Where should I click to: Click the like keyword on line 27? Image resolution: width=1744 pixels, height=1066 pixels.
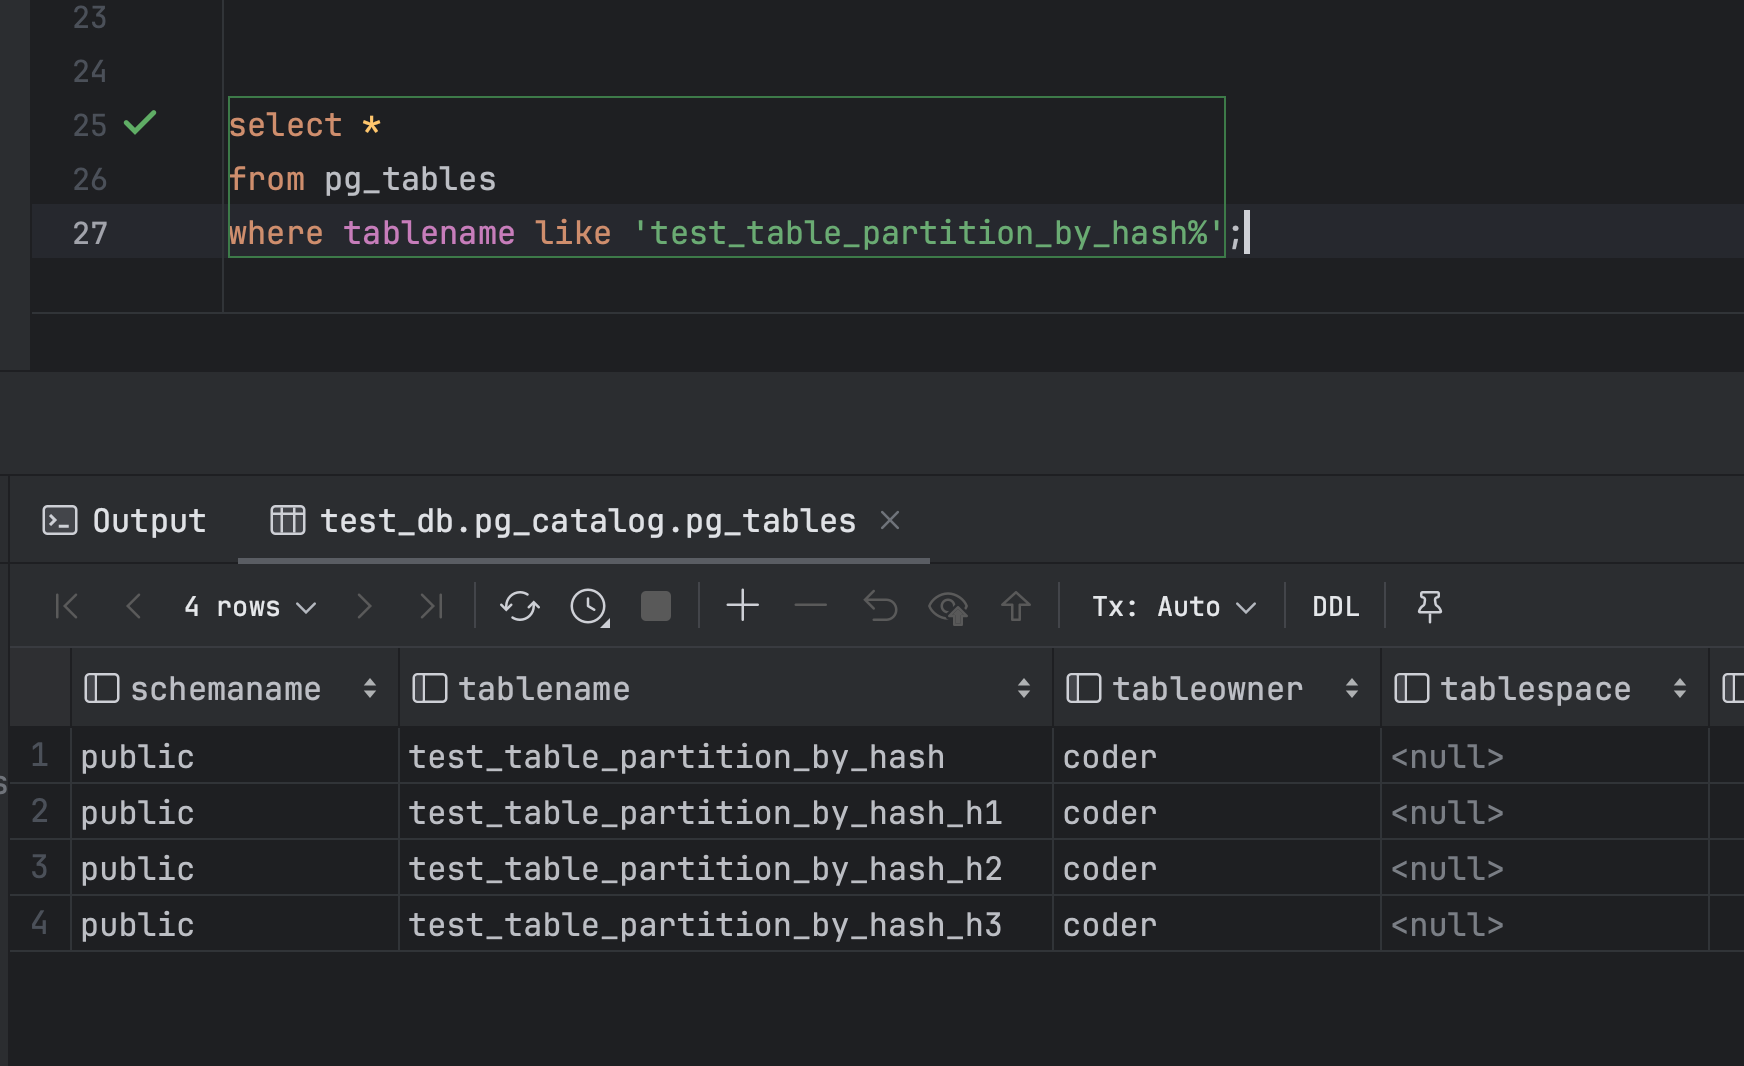(x=573, y=233)
